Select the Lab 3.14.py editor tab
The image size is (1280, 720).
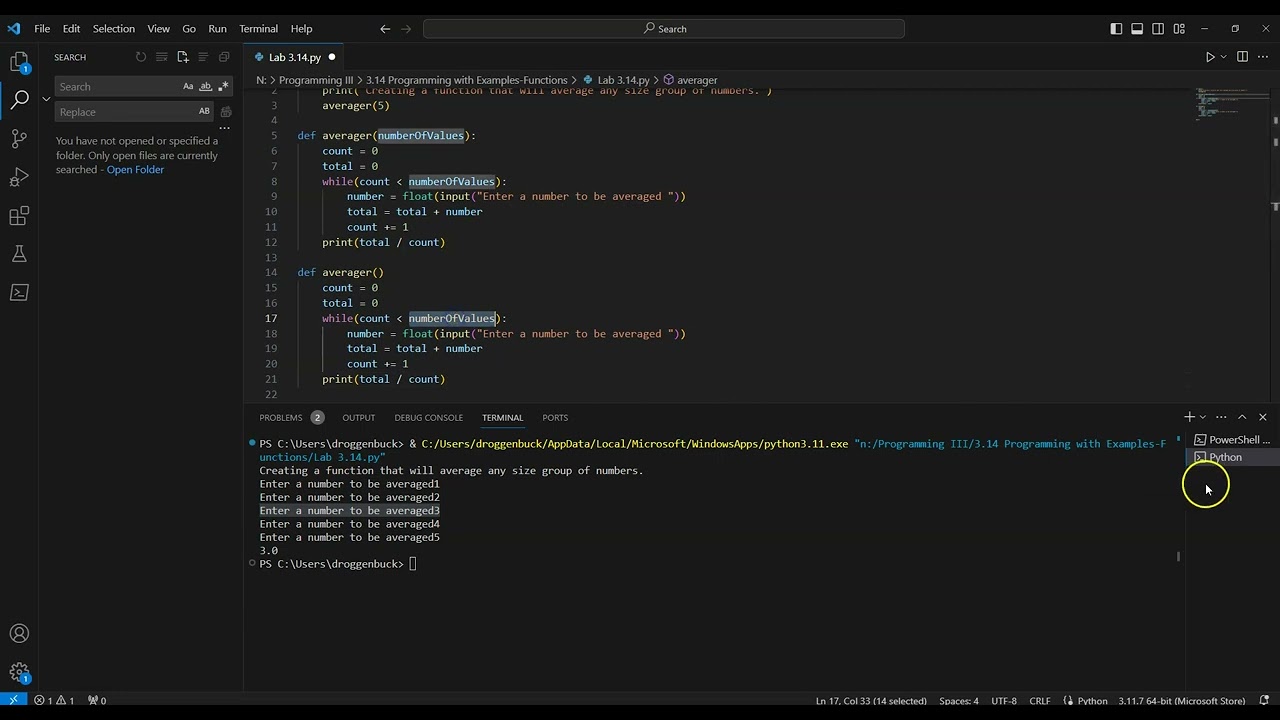pyautogui.click(x=294, y=57)
